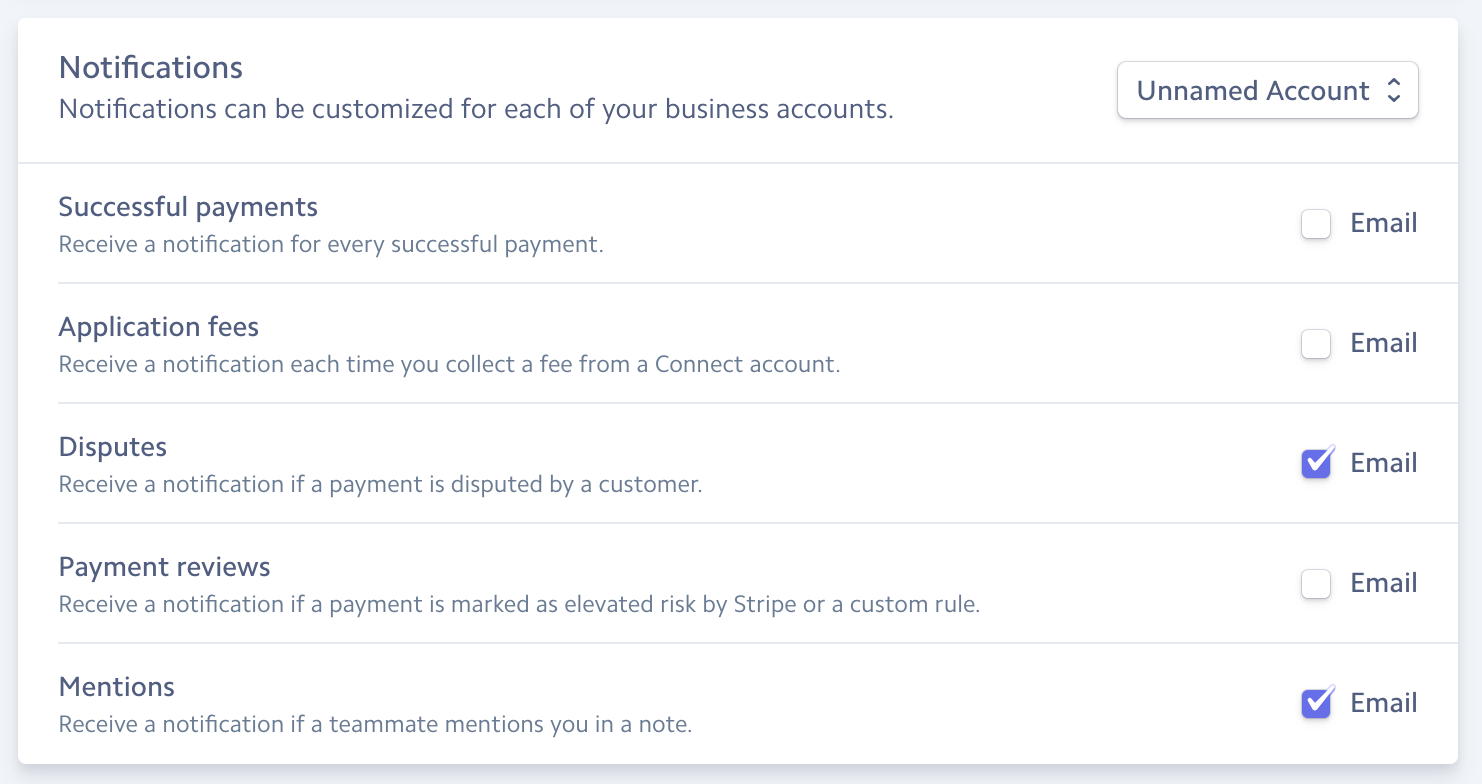
Task: Check the Payment reviews email checkbox
Action: [1316, 584]
